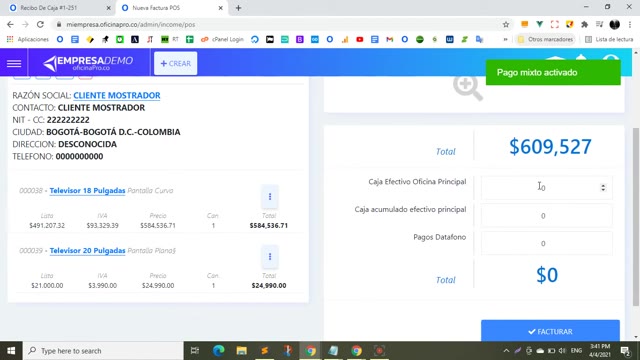Screen dimensions: 640x360
Task: Open the browser extensions puzzle icon
Action: [584, 24]
